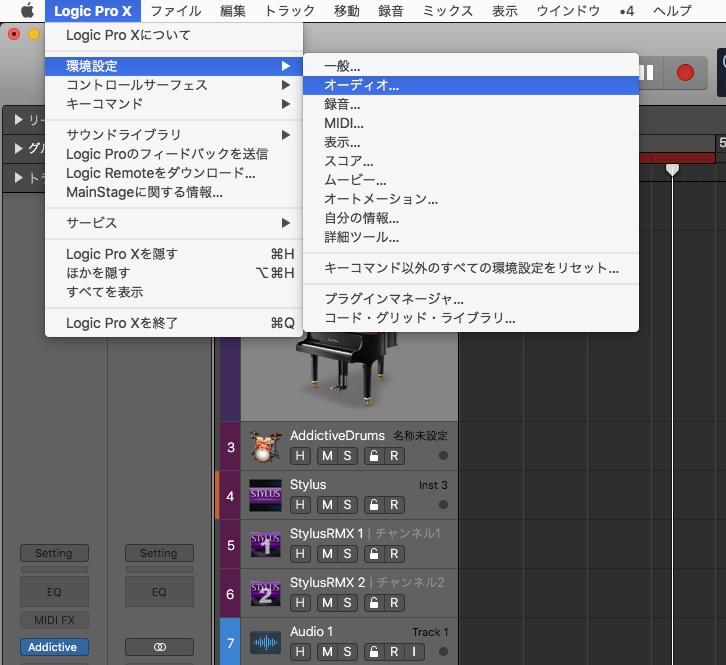
Task: Click the StylusRMX 1 track icon
Action: (265, 545)
